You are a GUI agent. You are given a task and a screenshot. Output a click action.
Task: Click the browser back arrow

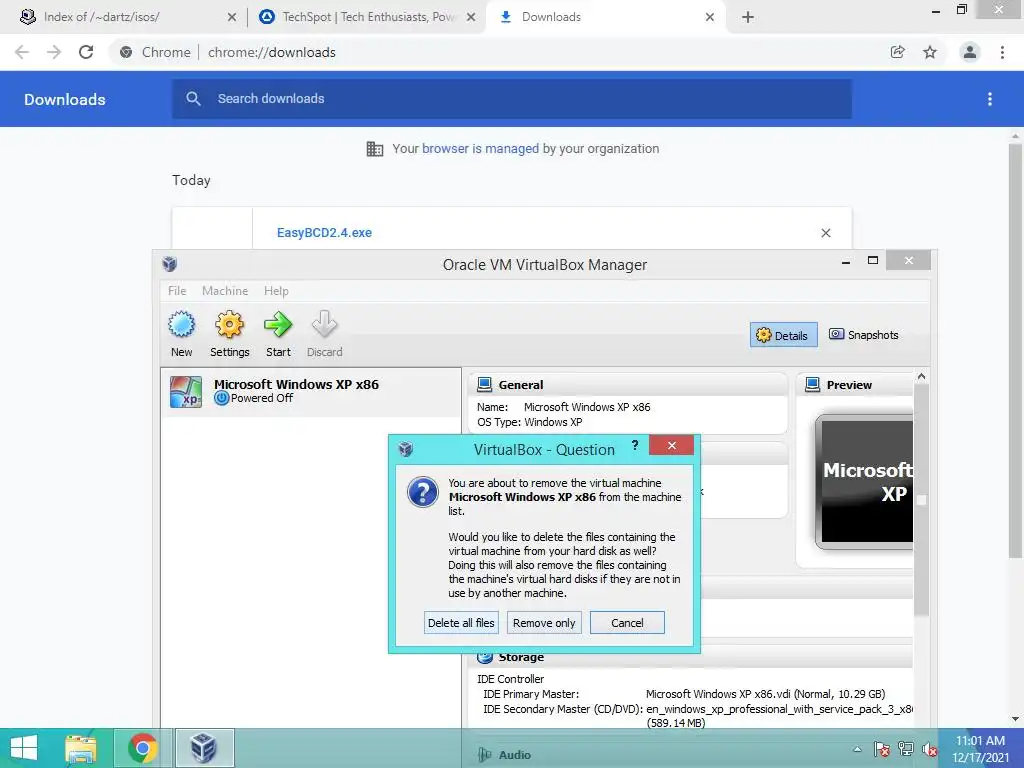tap(22, 52)
